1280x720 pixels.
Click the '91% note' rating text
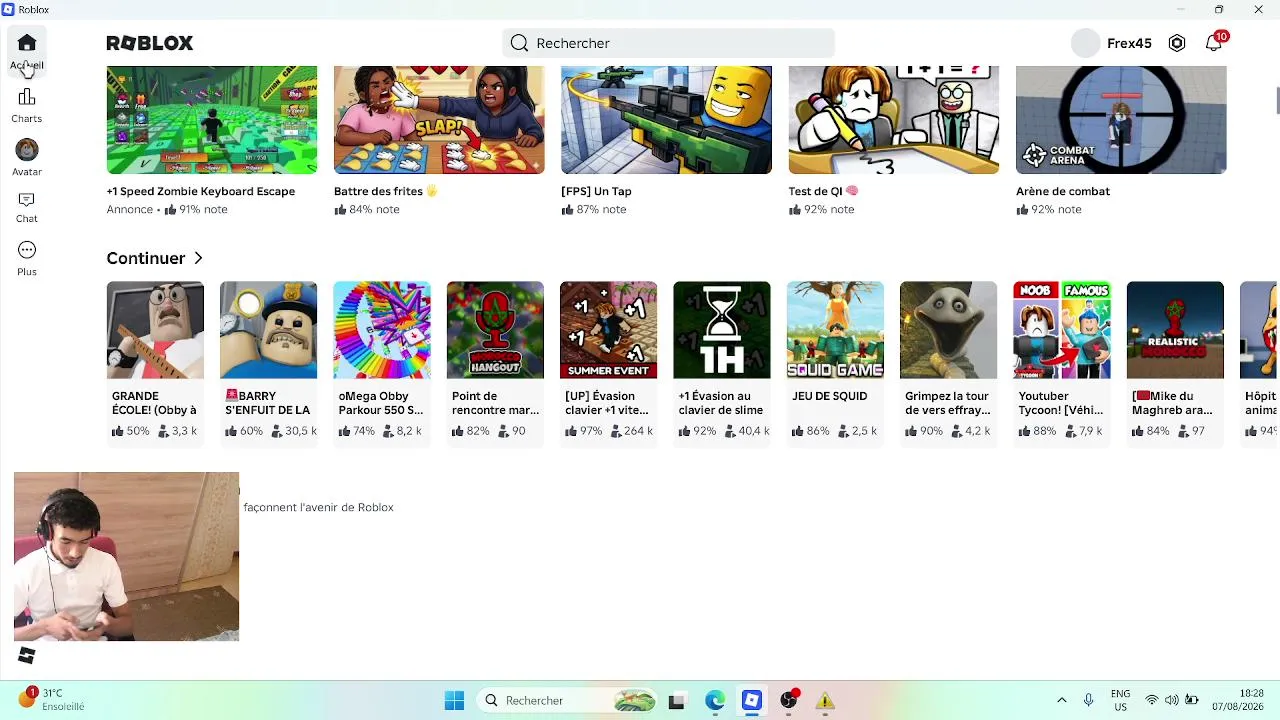(x=203, y=210)
